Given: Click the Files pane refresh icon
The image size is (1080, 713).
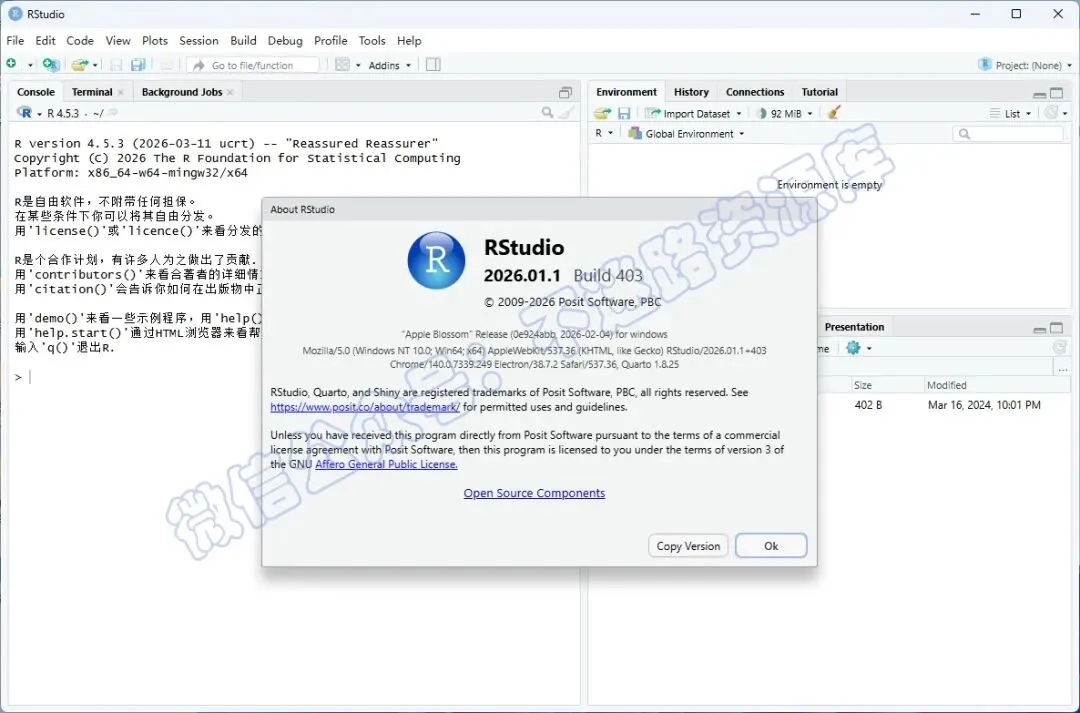Looking at the screenshot, I should (x=1060, y=348).
